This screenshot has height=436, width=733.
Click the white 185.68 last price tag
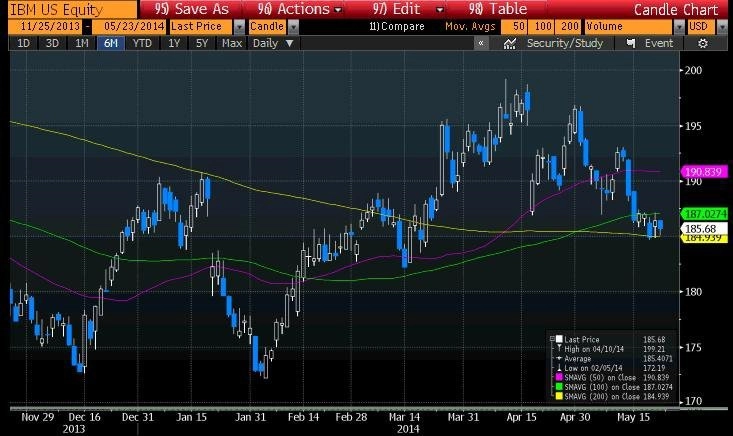click(x=704, y=229)
